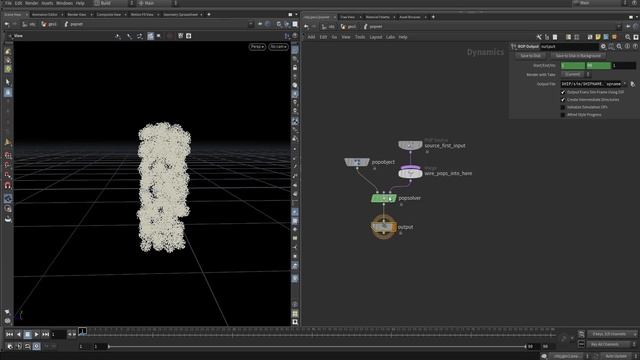
Task: Enable Alfred Style Progress checkbox
Action: pos(563,115)
